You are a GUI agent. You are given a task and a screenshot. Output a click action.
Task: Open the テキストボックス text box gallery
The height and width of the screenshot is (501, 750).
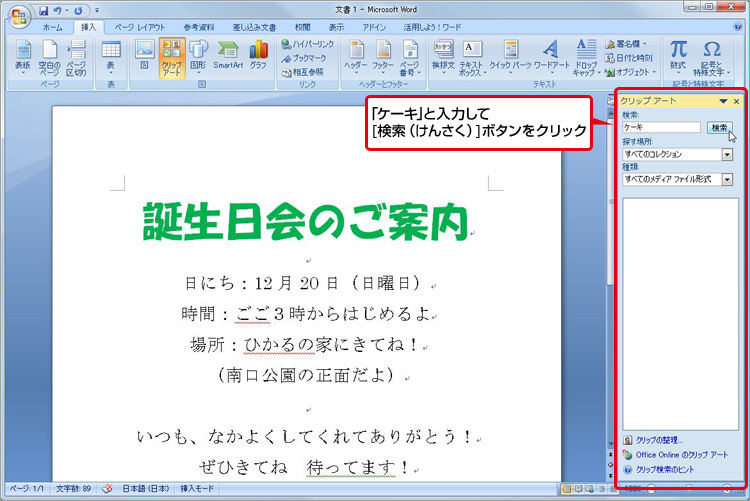click(472, 58)
